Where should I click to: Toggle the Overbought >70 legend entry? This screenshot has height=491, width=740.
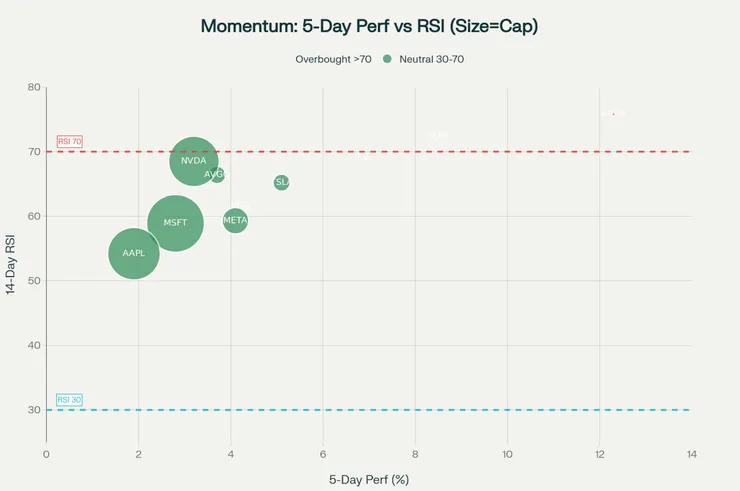(333, 59)
